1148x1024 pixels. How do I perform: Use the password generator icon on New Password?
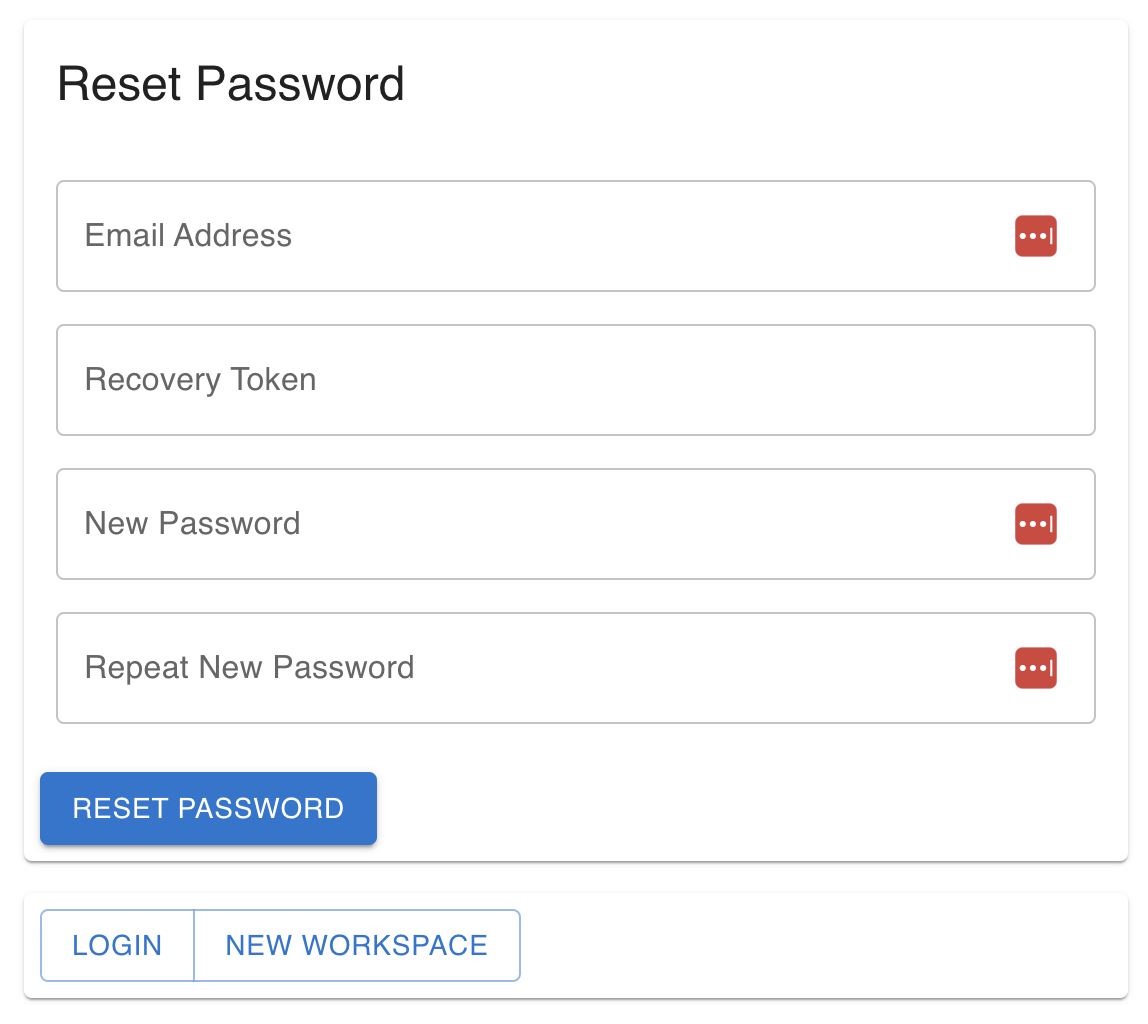click(x=1036, y=524)
